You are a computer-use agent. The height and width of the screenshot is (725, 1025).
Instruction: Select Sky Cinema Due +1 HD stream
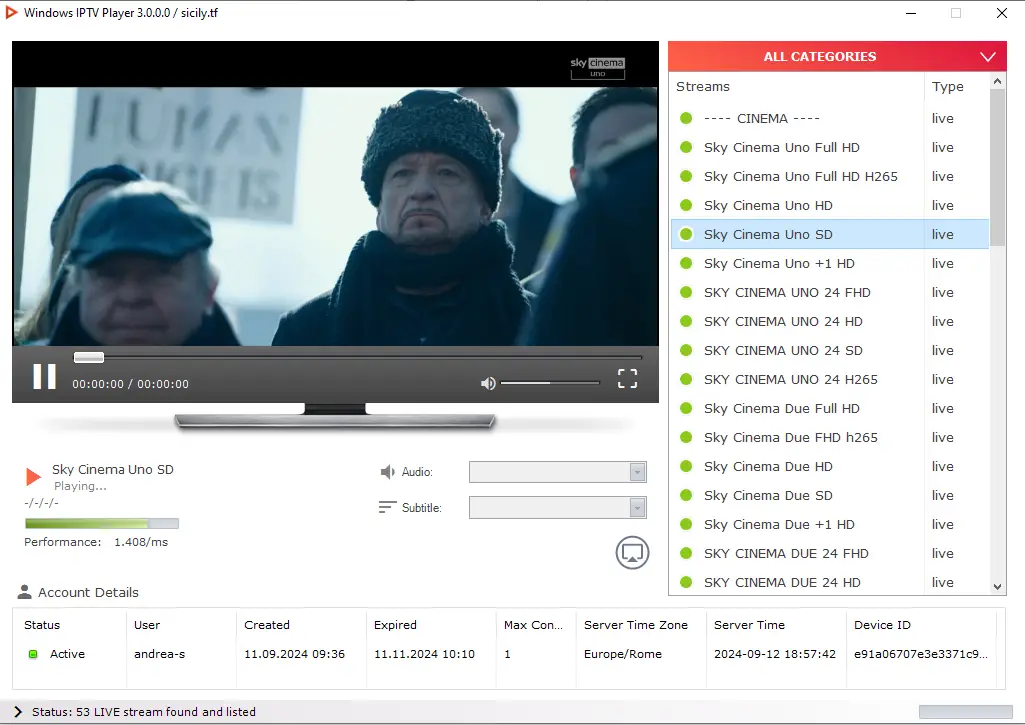click(830, 524)
